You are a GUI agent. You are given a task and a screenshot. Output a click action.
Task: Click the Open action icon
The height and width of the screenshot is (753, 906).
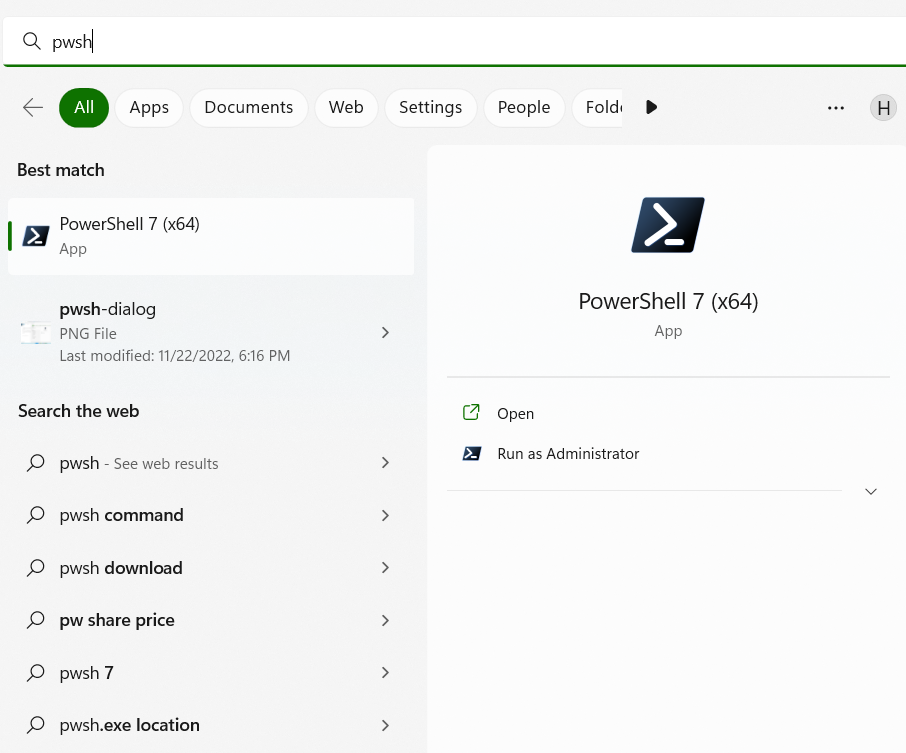tap(471, 413)
